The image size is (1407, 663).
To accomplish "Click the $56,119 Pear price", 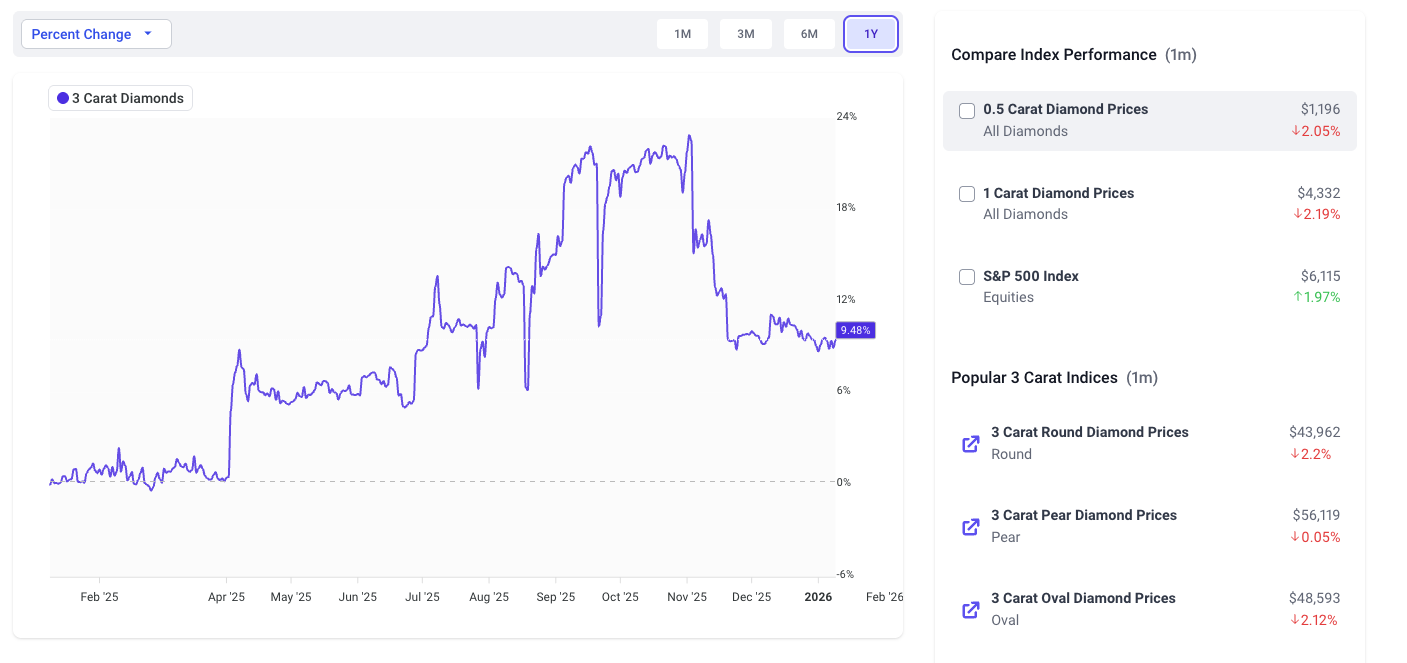I will point(1316,515).
